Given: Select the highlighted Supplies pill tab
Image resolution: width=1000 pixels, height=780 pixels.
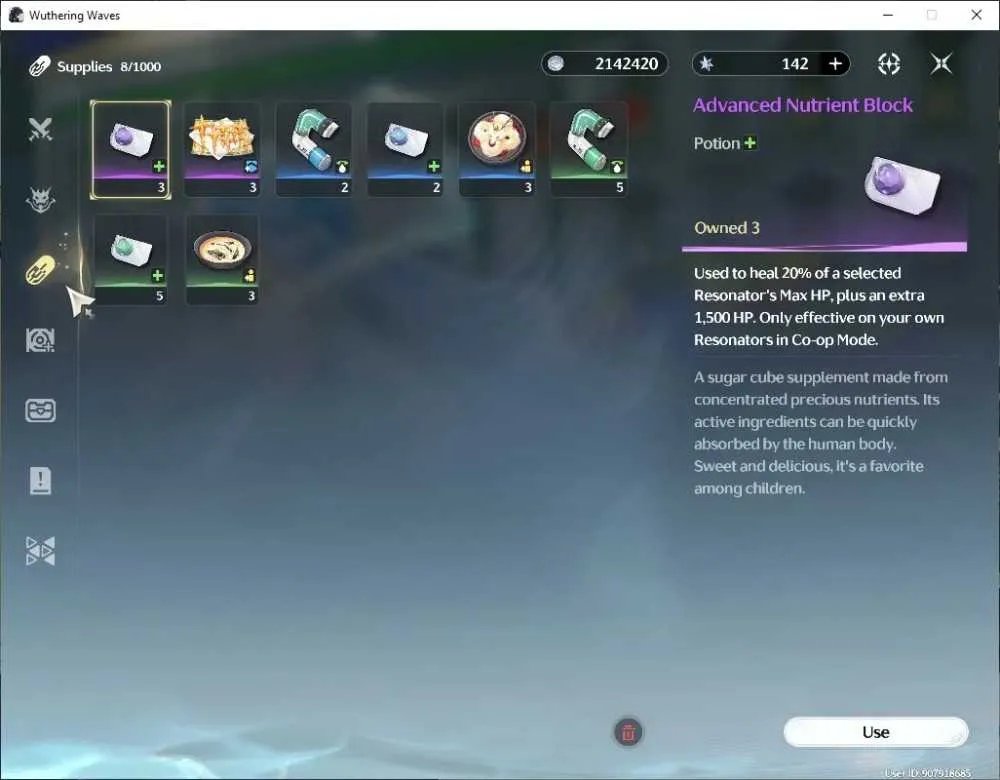Looking at the screenshot, I should tap(40, 270).
